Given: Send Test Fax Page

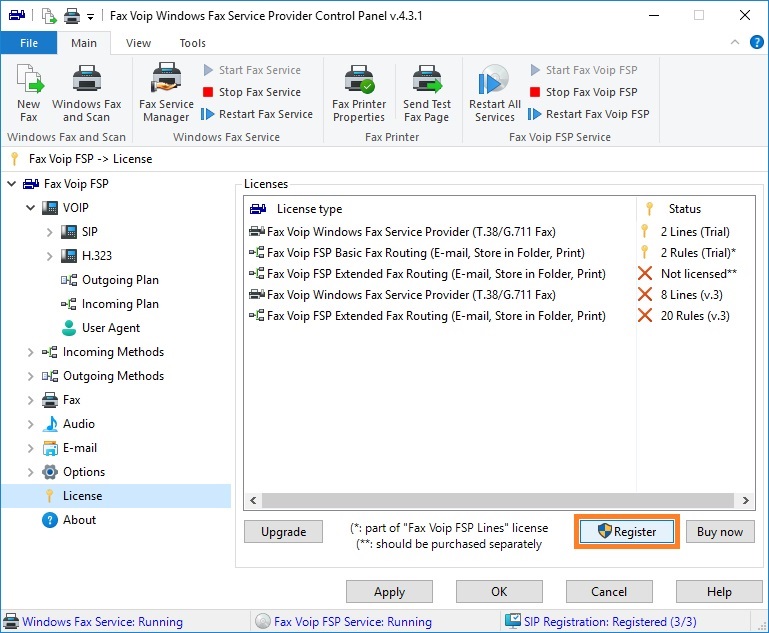Looking at the screenshot, I should pos(427,93).
